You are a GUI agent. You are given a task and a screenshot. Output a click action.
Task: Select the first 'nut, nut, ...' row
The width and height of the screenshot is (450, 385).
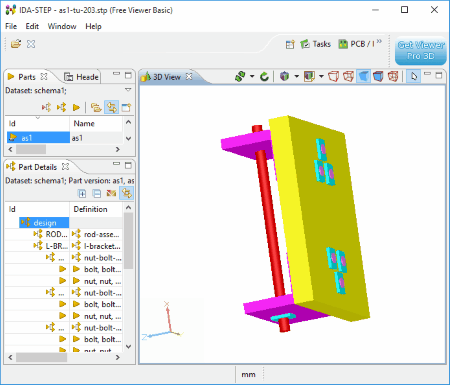pos(97,281)
